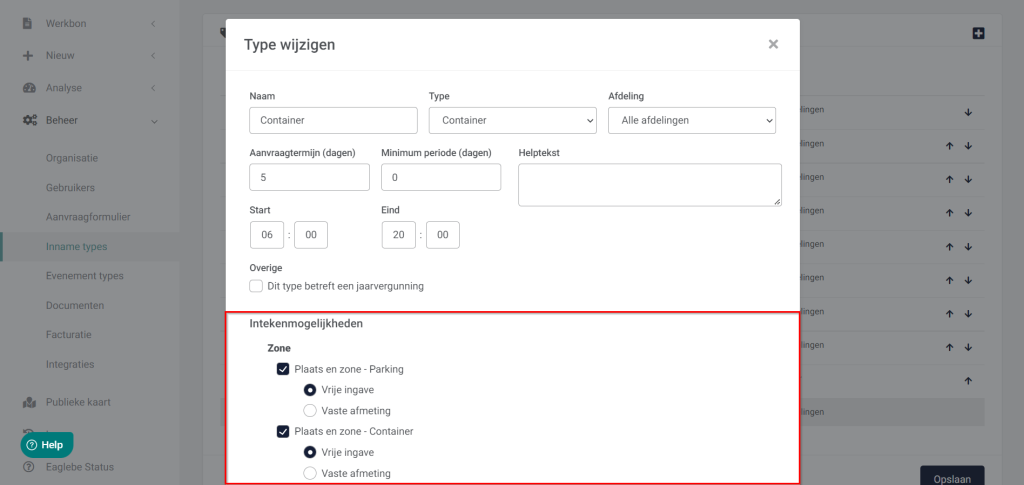Select Vrije ingave under Container zone
The width and height of the screenshot is (1024, 485).
(310, 452)
